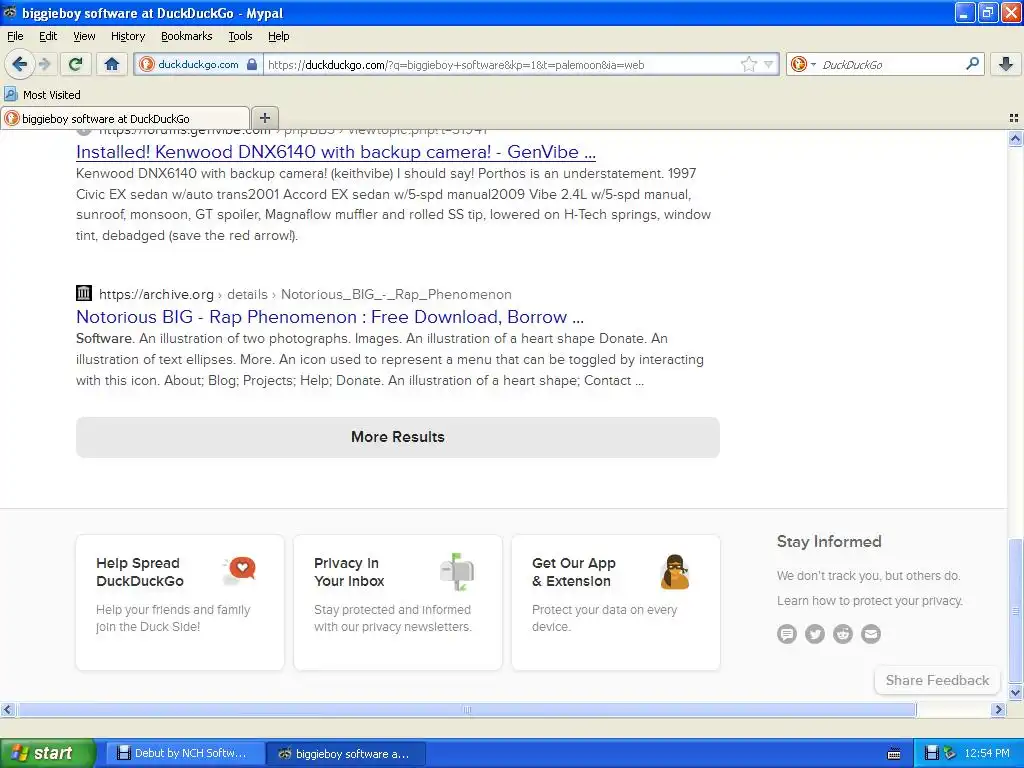Open the File menu

tap(15, 36)
